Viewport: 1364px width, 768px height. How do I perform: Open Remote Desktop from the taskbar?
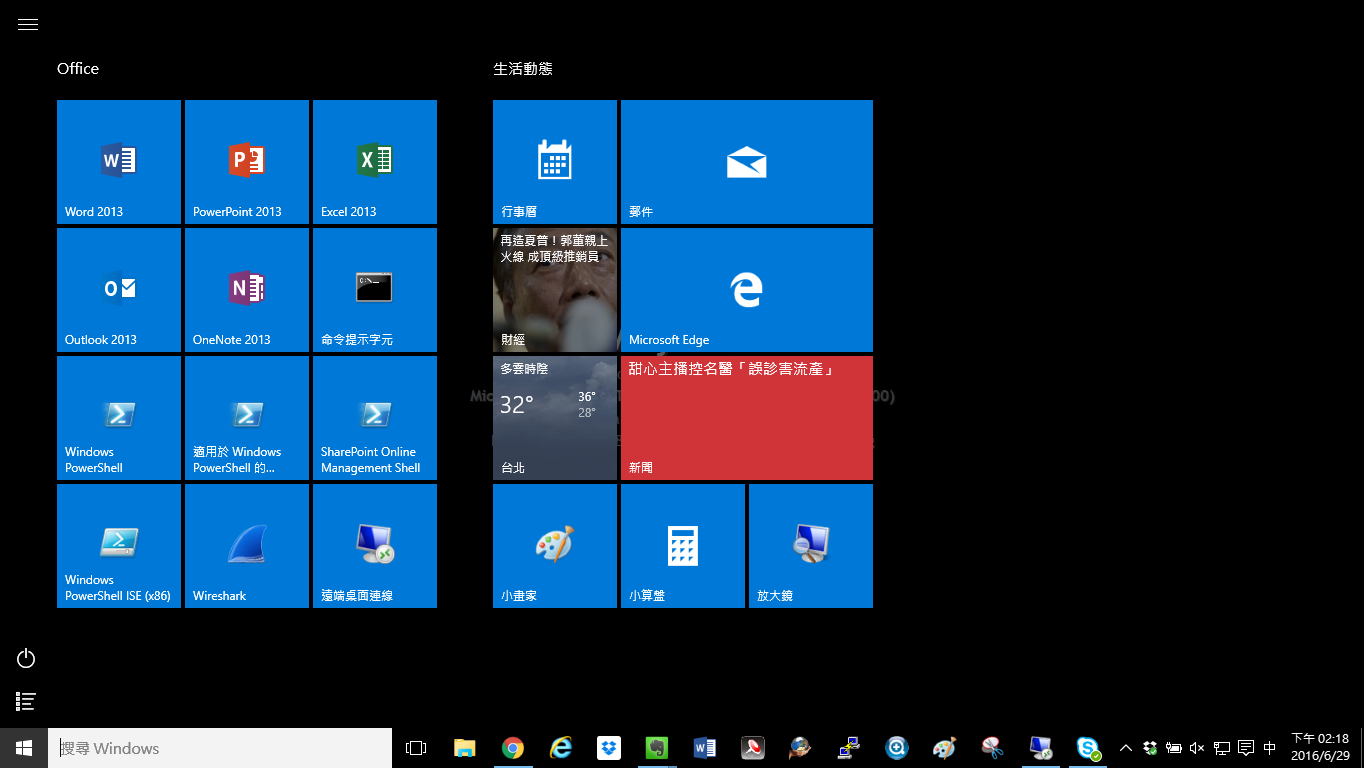click(1040, 748)
